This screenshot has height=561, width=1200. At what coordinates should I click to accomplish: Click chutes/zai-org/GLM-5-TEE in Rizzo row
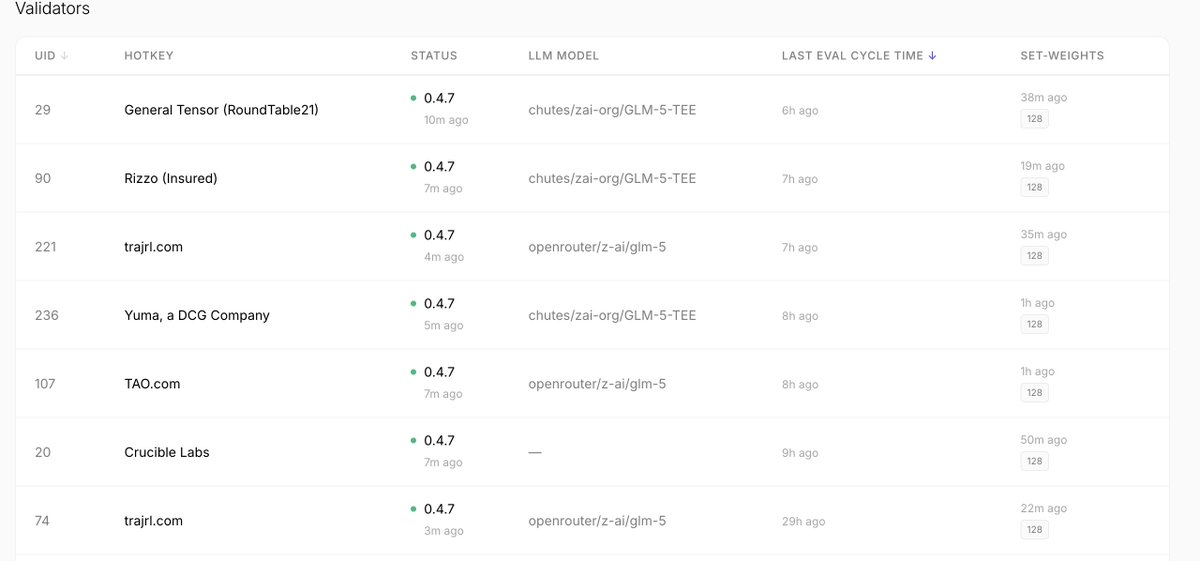(612, 179)
